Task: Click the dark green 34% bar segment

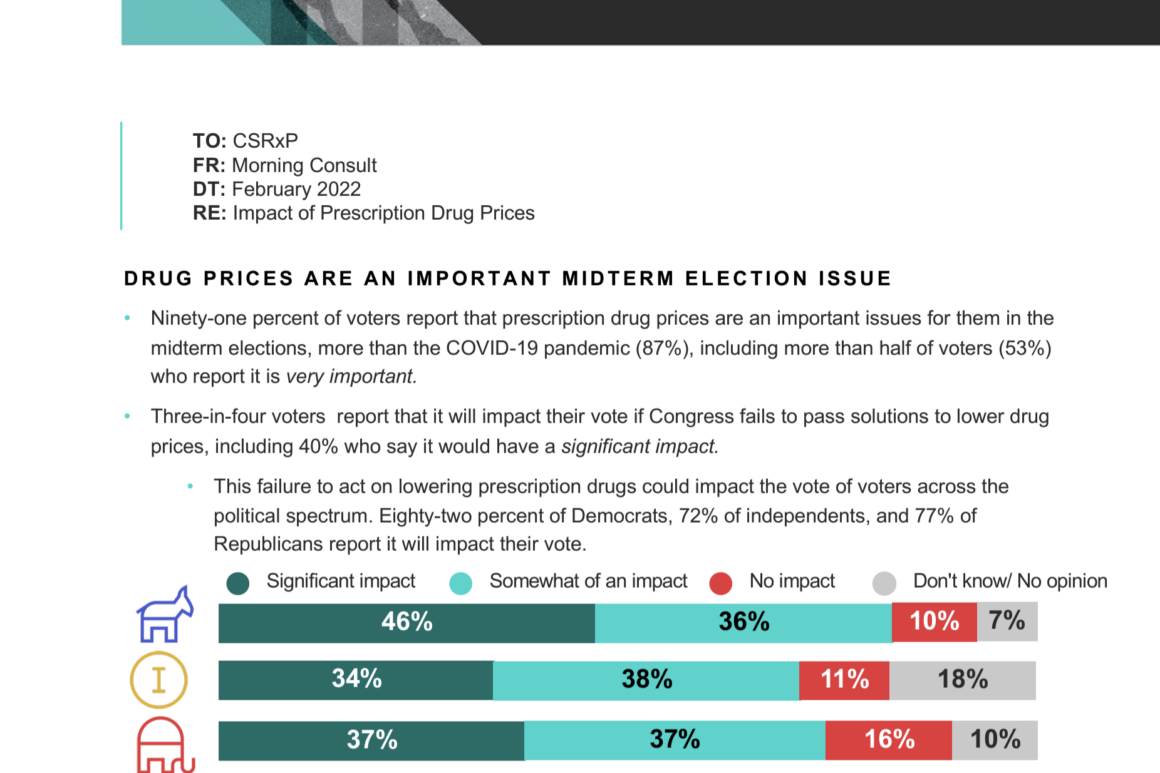Action: tap(356, 680)
